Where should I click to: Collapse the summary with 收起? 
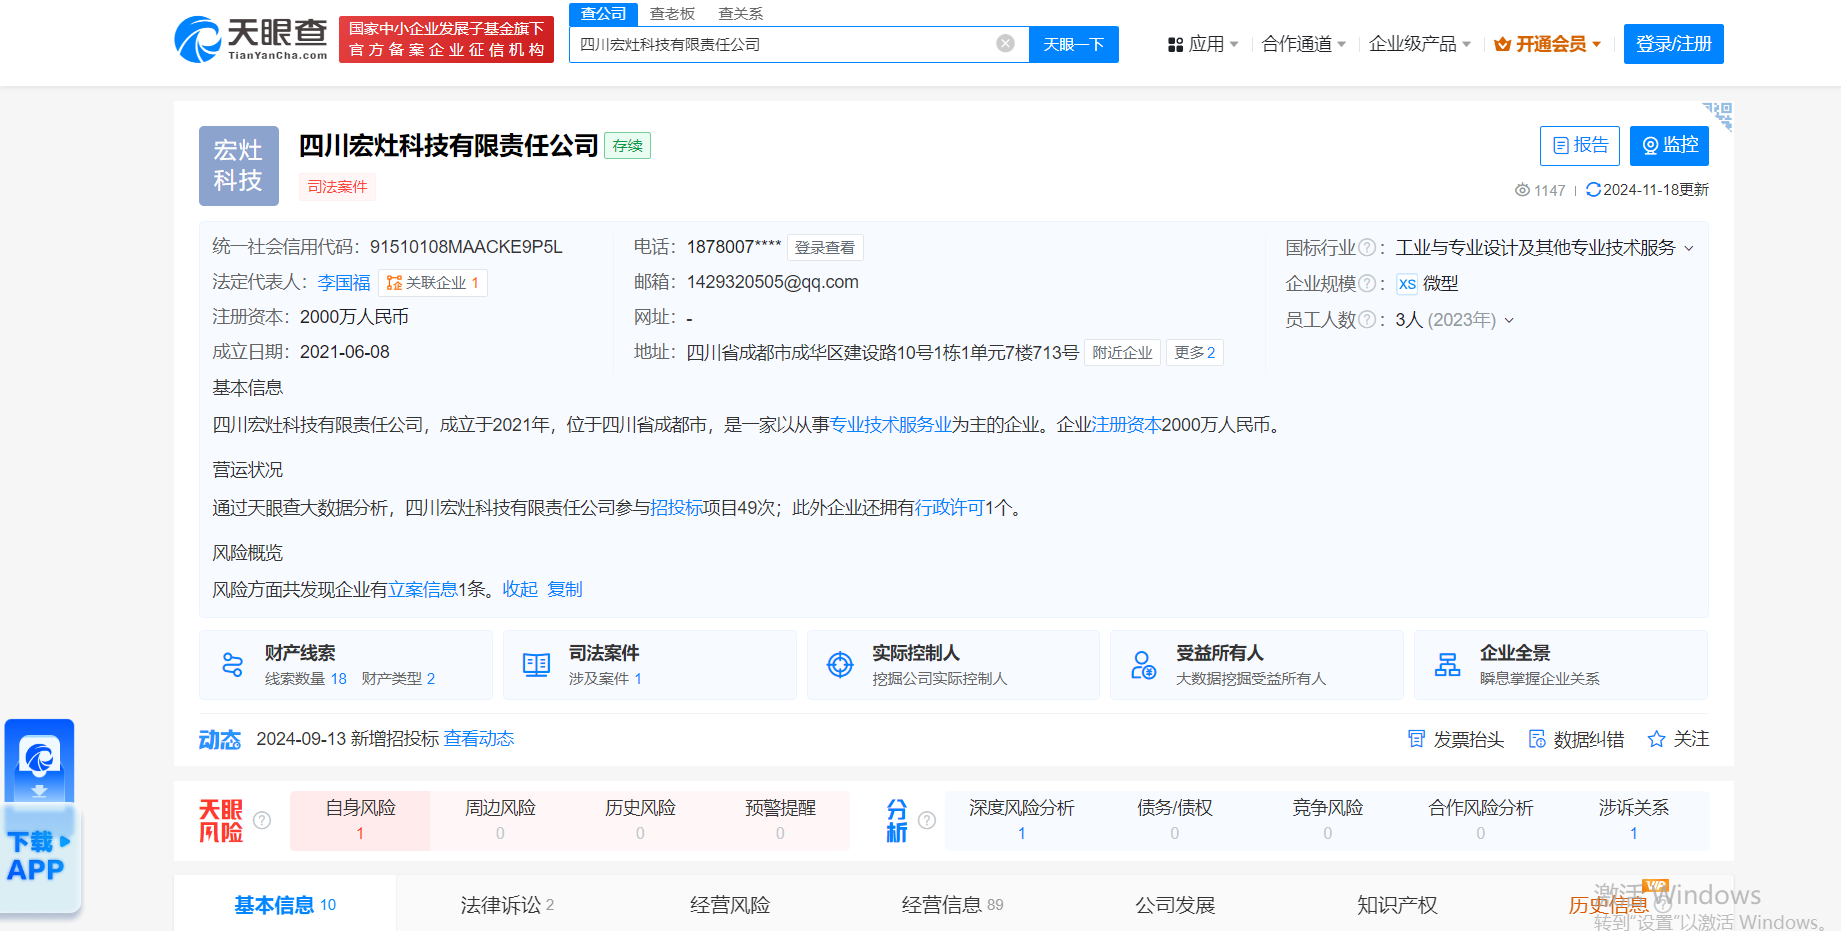[520, 589]
